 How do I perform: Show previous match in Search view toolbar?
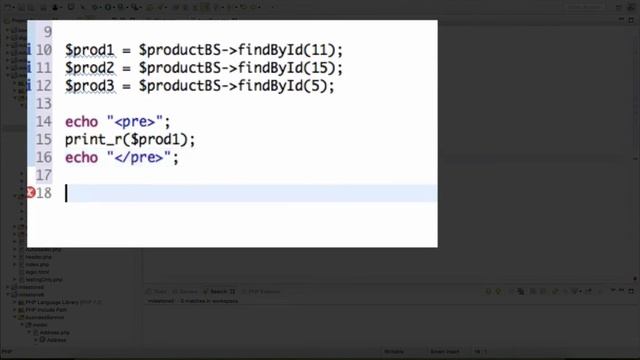tap(499, 291)
